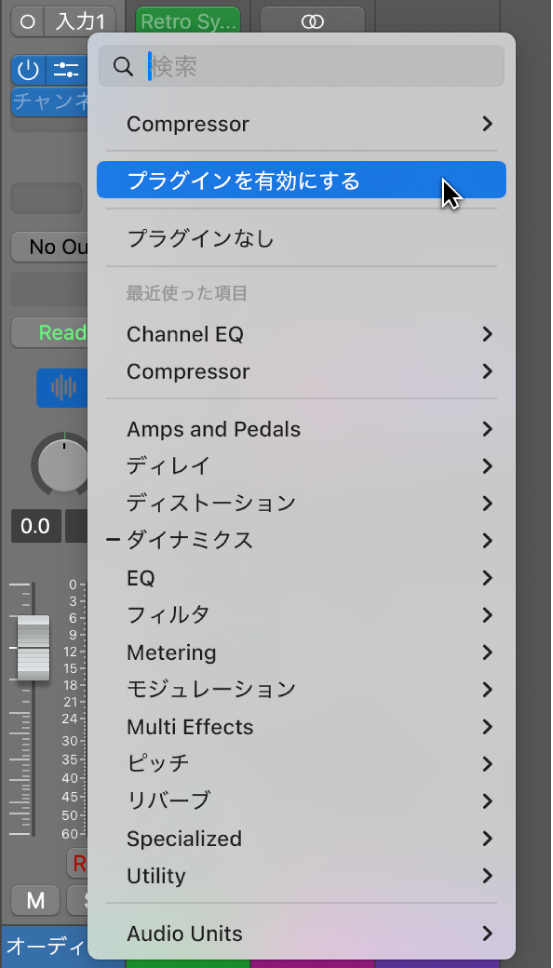Toggle the M mute button
The height and width of the screenshot is (968, 553).
[x=36, y=901]
